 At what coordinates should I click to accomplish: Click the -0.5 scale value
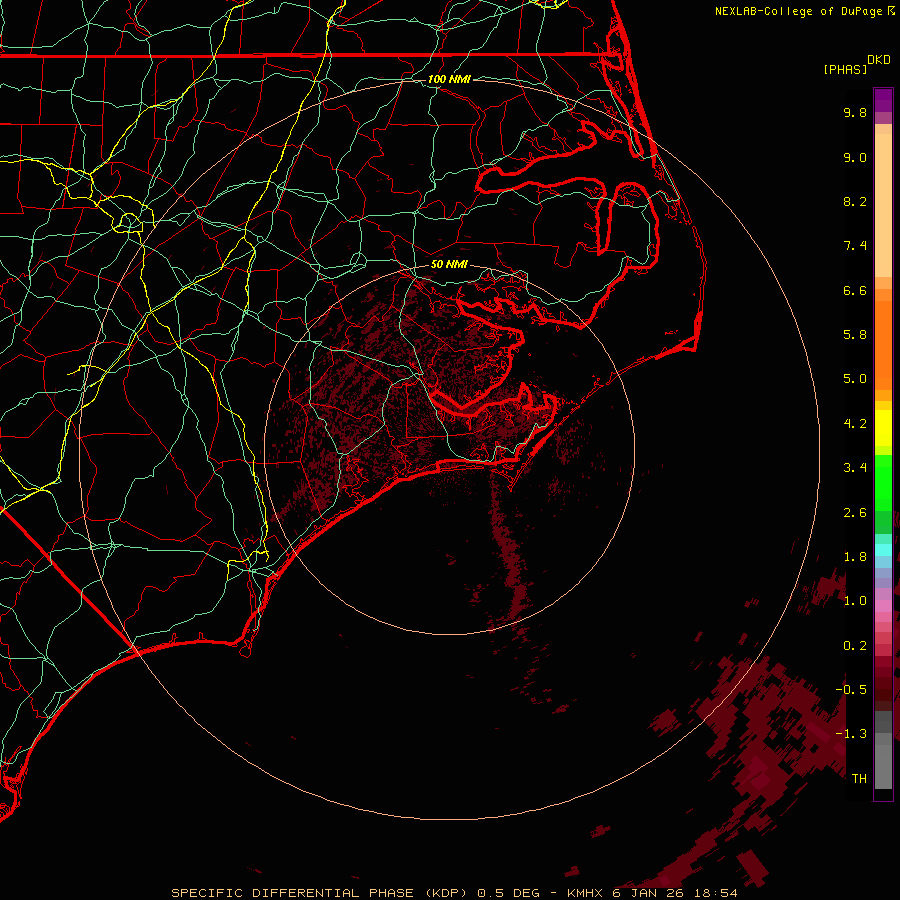[851, 690]
